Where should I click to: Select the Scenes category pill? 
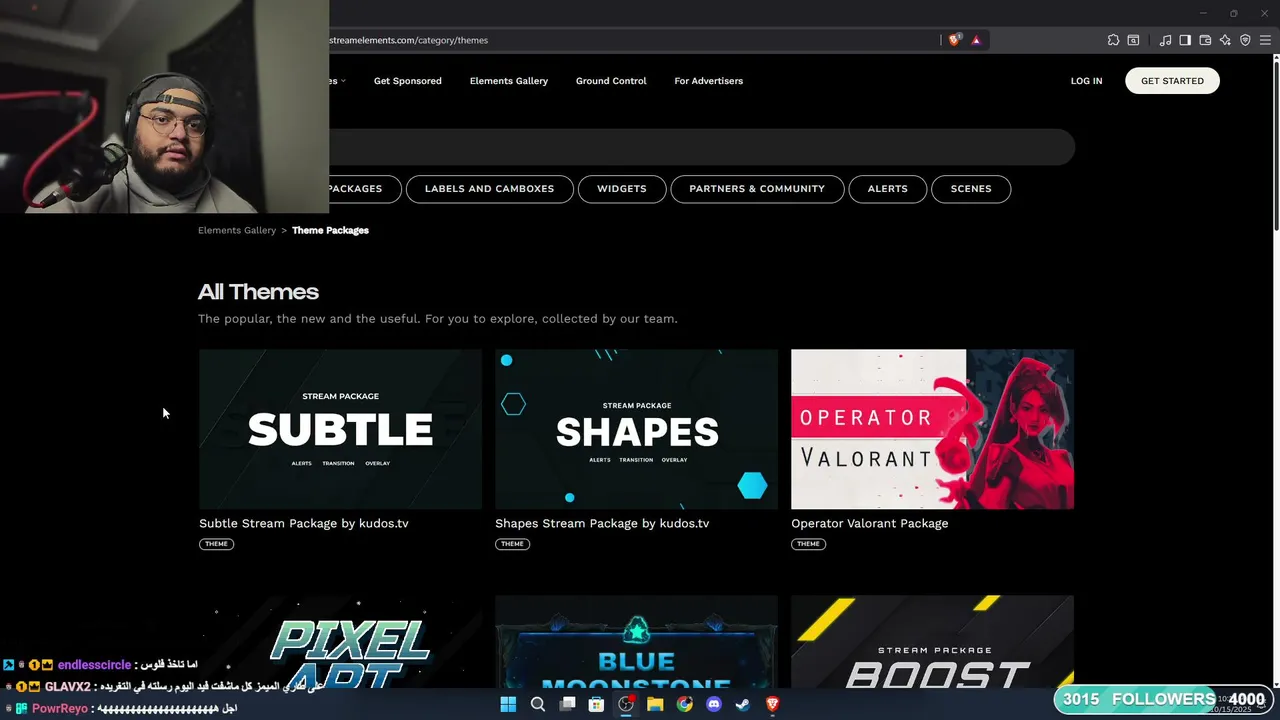(971, 189)
